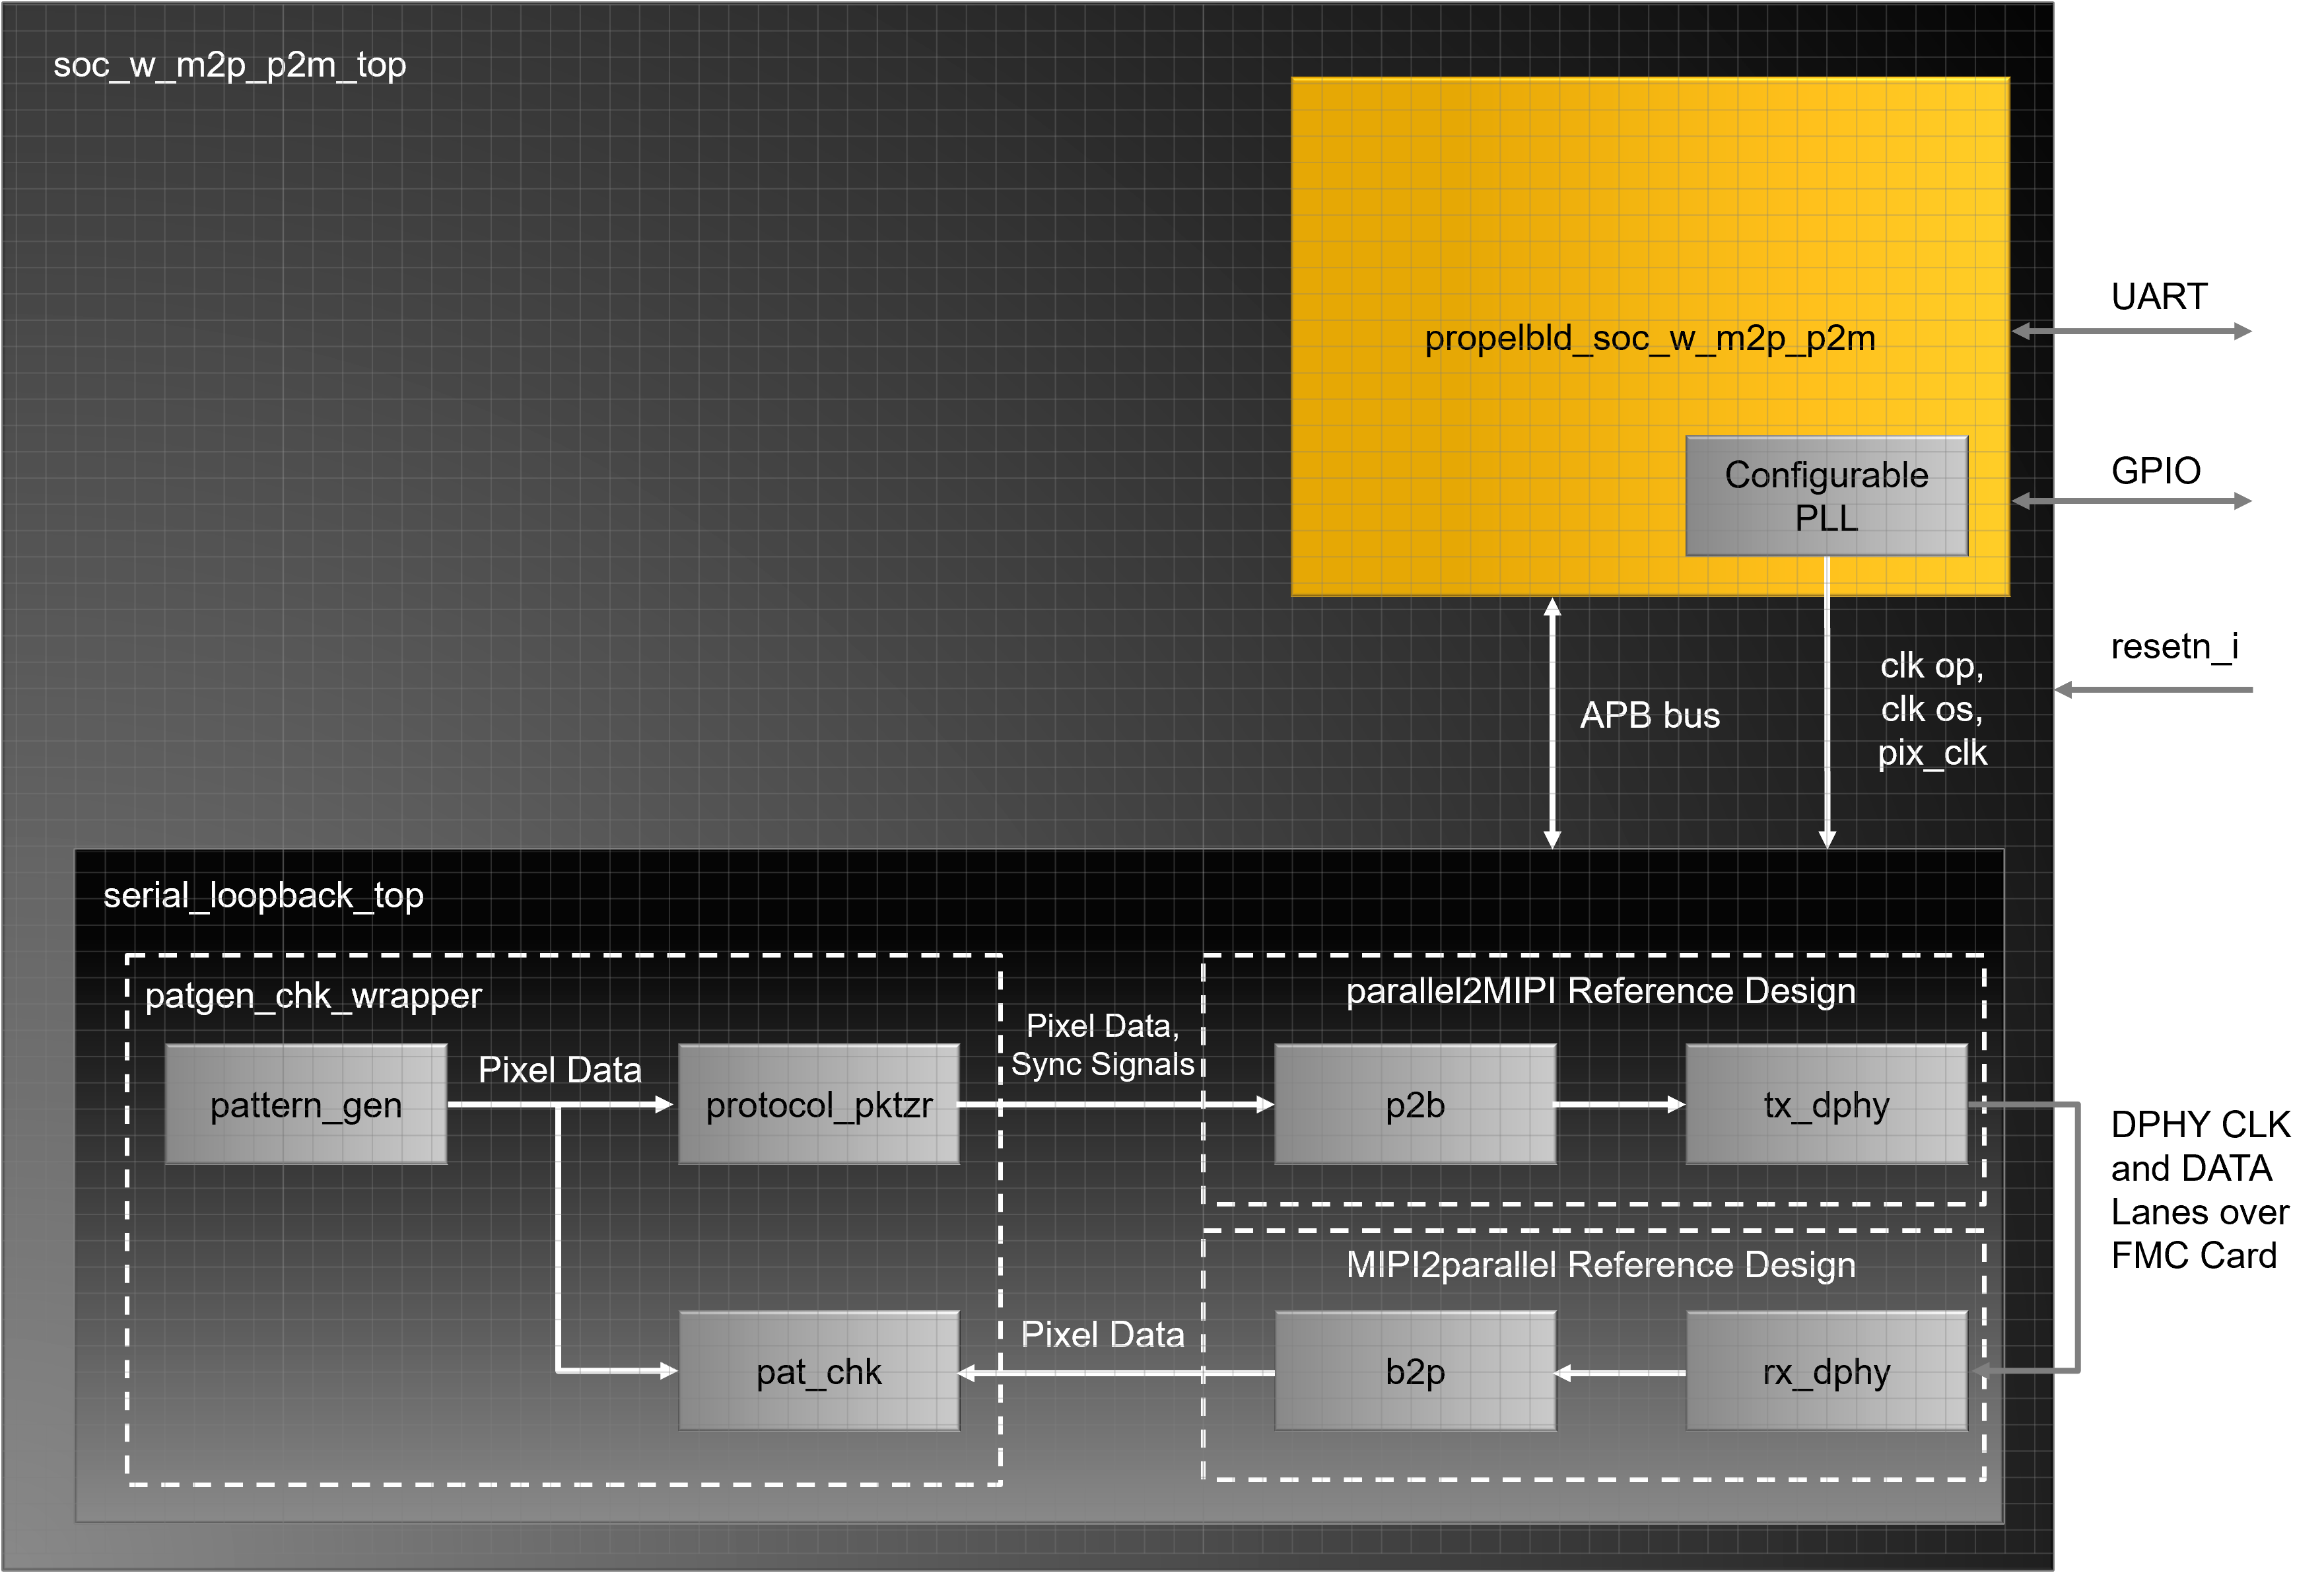Click the serial_loopback_top title
Screen dimensions: 2324x1575
tap(263, 895)
